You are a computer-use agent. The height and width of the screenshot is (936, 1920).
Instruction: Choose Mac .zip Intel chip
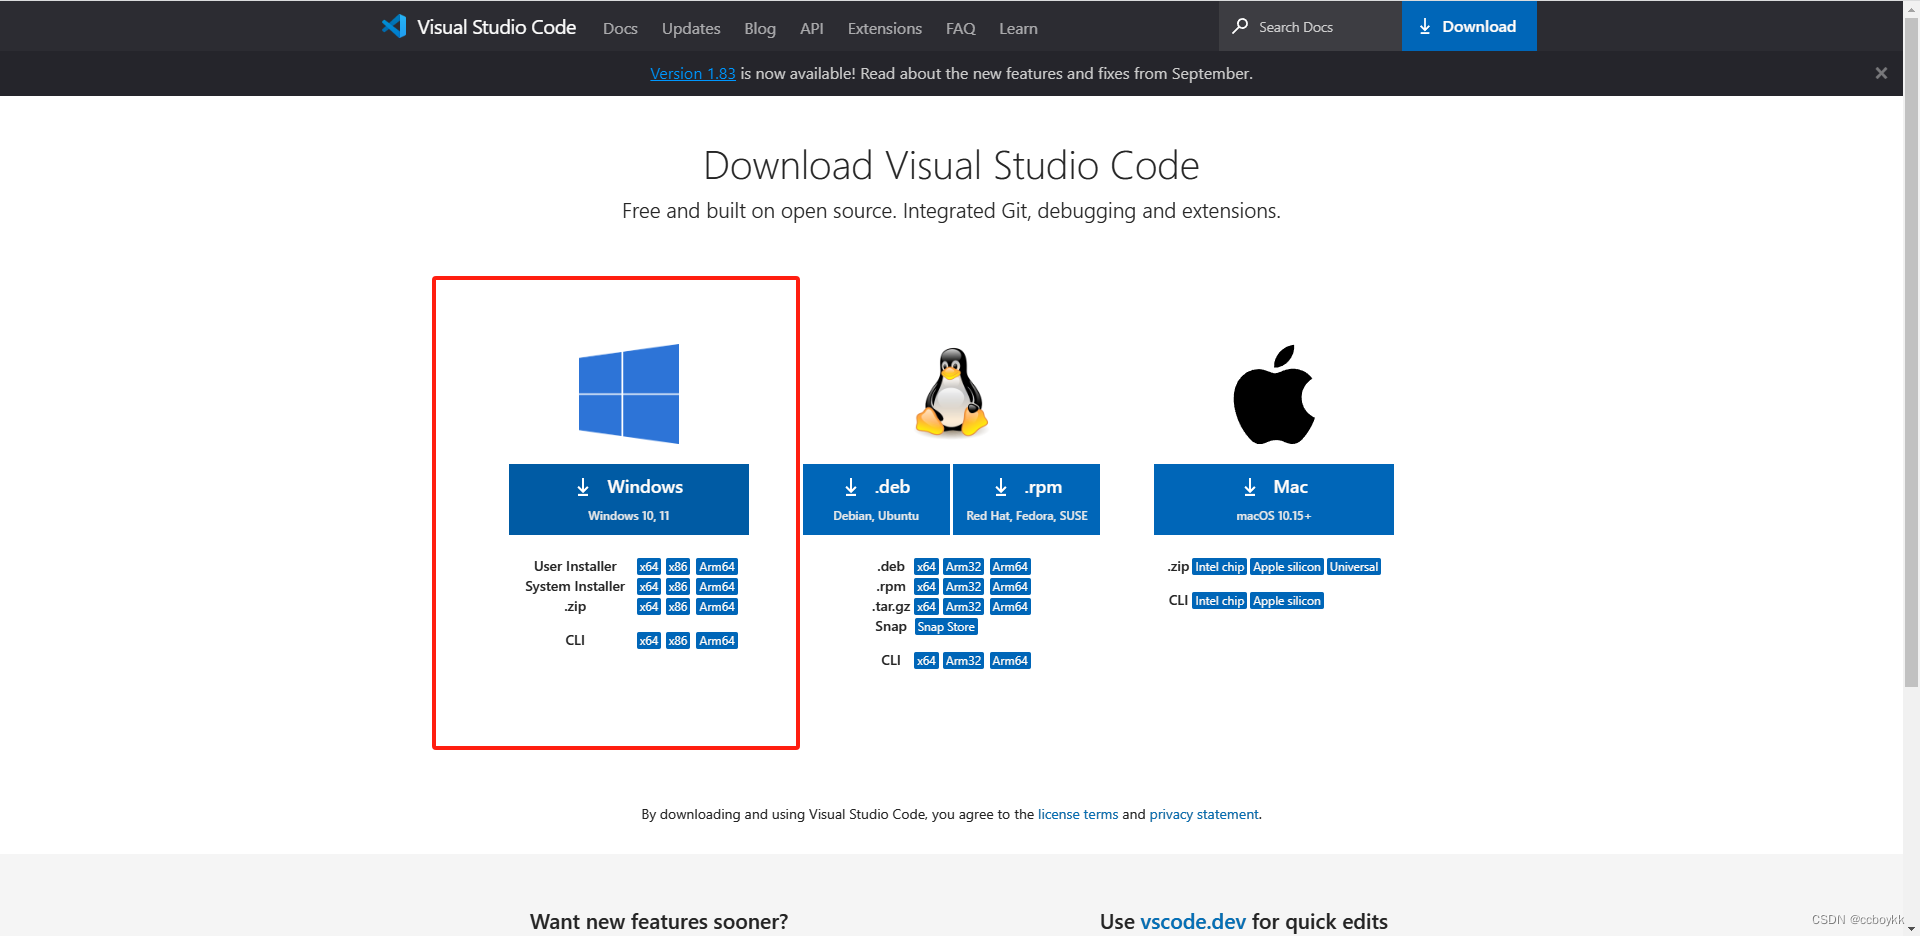[x=1220, y=567]
